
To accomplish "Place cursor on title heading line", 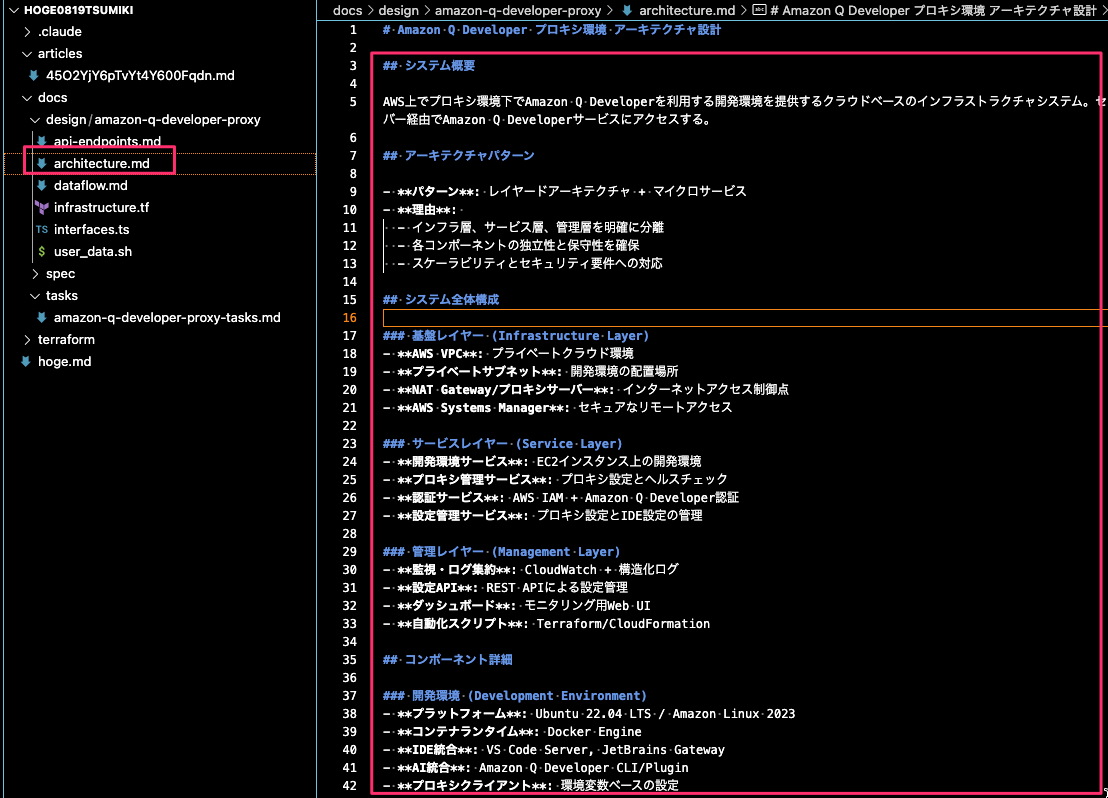I will 552,30.
